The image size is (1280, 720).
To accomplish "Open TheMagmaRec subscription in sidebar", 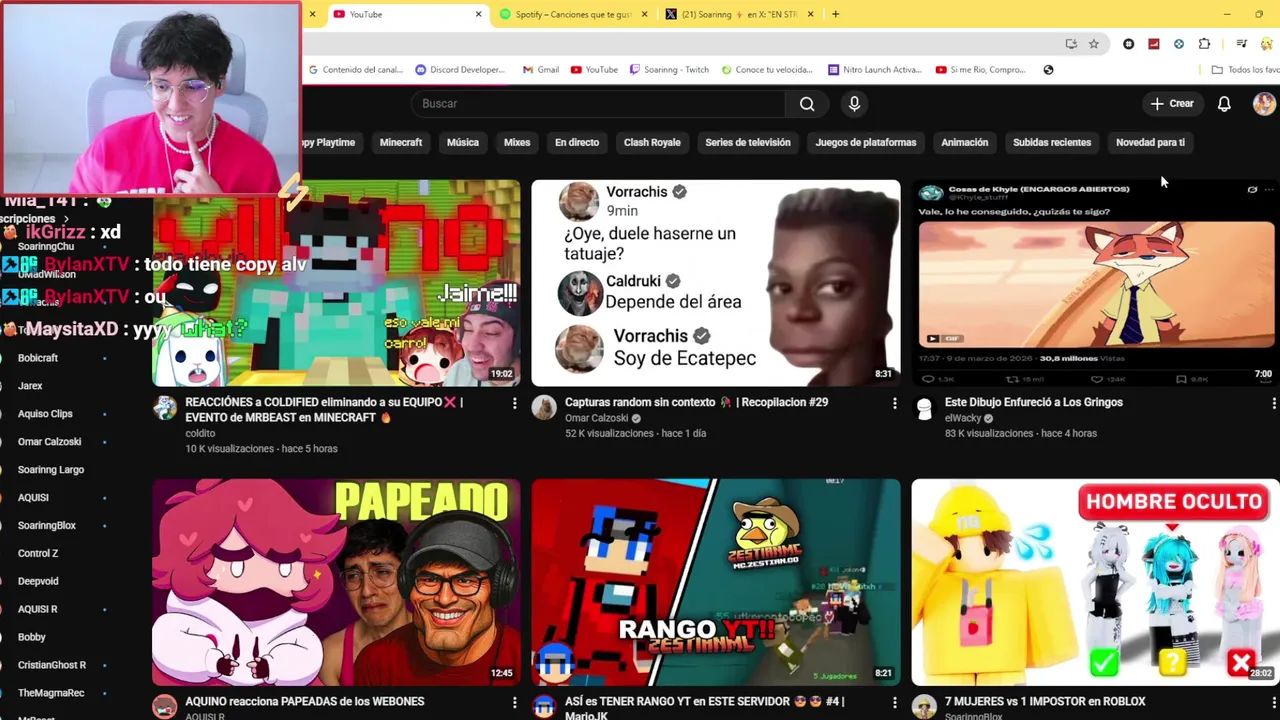I will click(51, 693).
